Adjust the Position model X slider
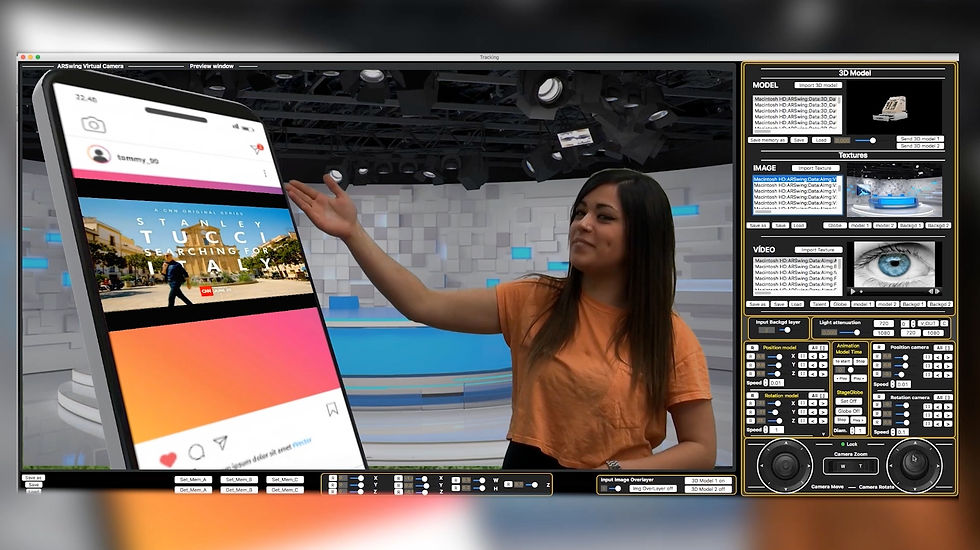Viewport: 980px width, 550px height. tap(775, 357)
